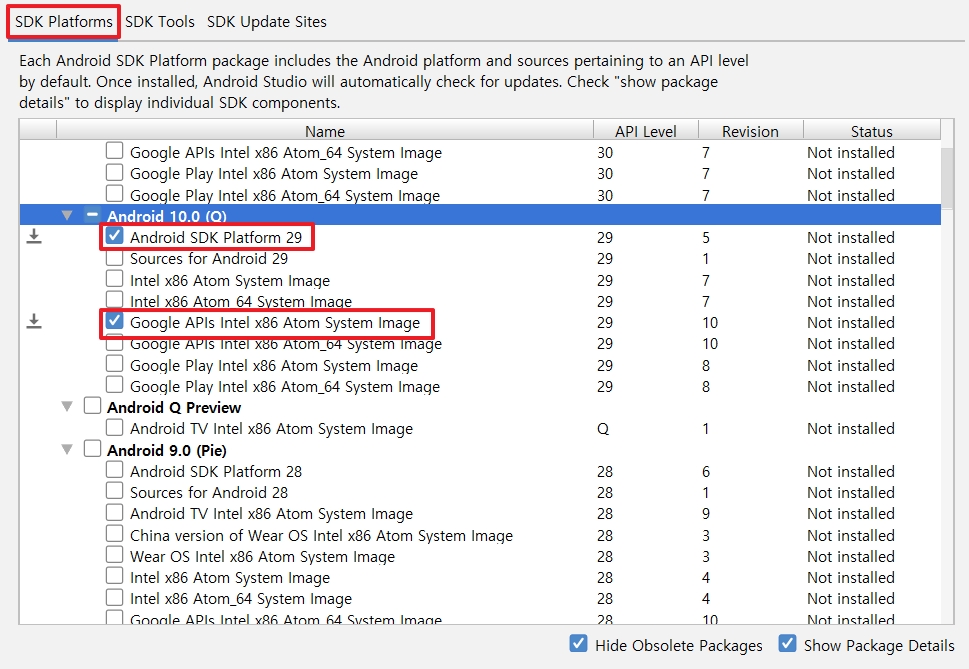Collapse the Android 9.0 (Pie) group

67,450
